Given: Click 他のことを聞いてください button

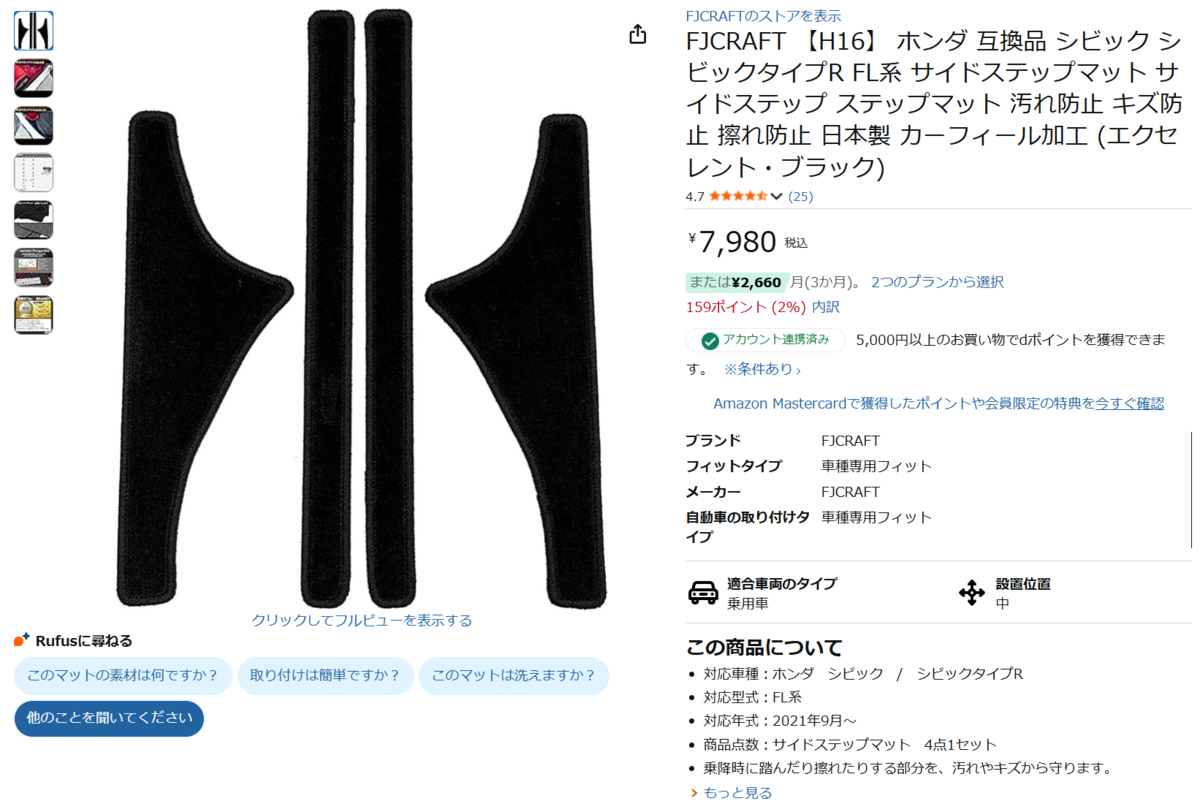Looking at the screenshot, I should pos(109,718).
